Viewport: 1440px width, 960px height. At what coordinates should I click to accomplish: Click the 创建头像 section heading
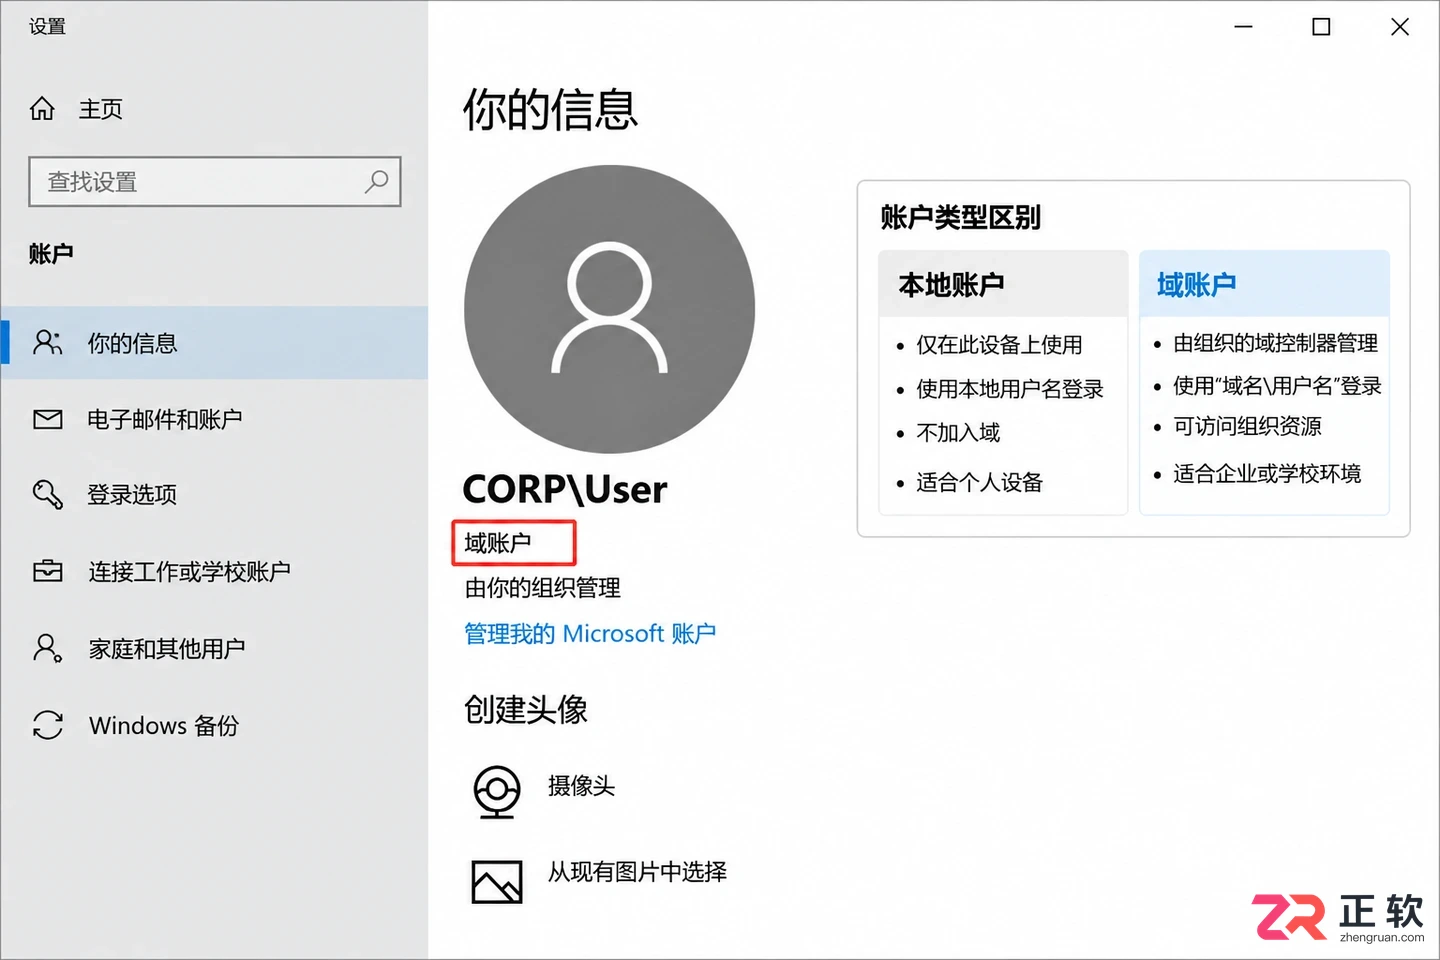coord(526,709)
